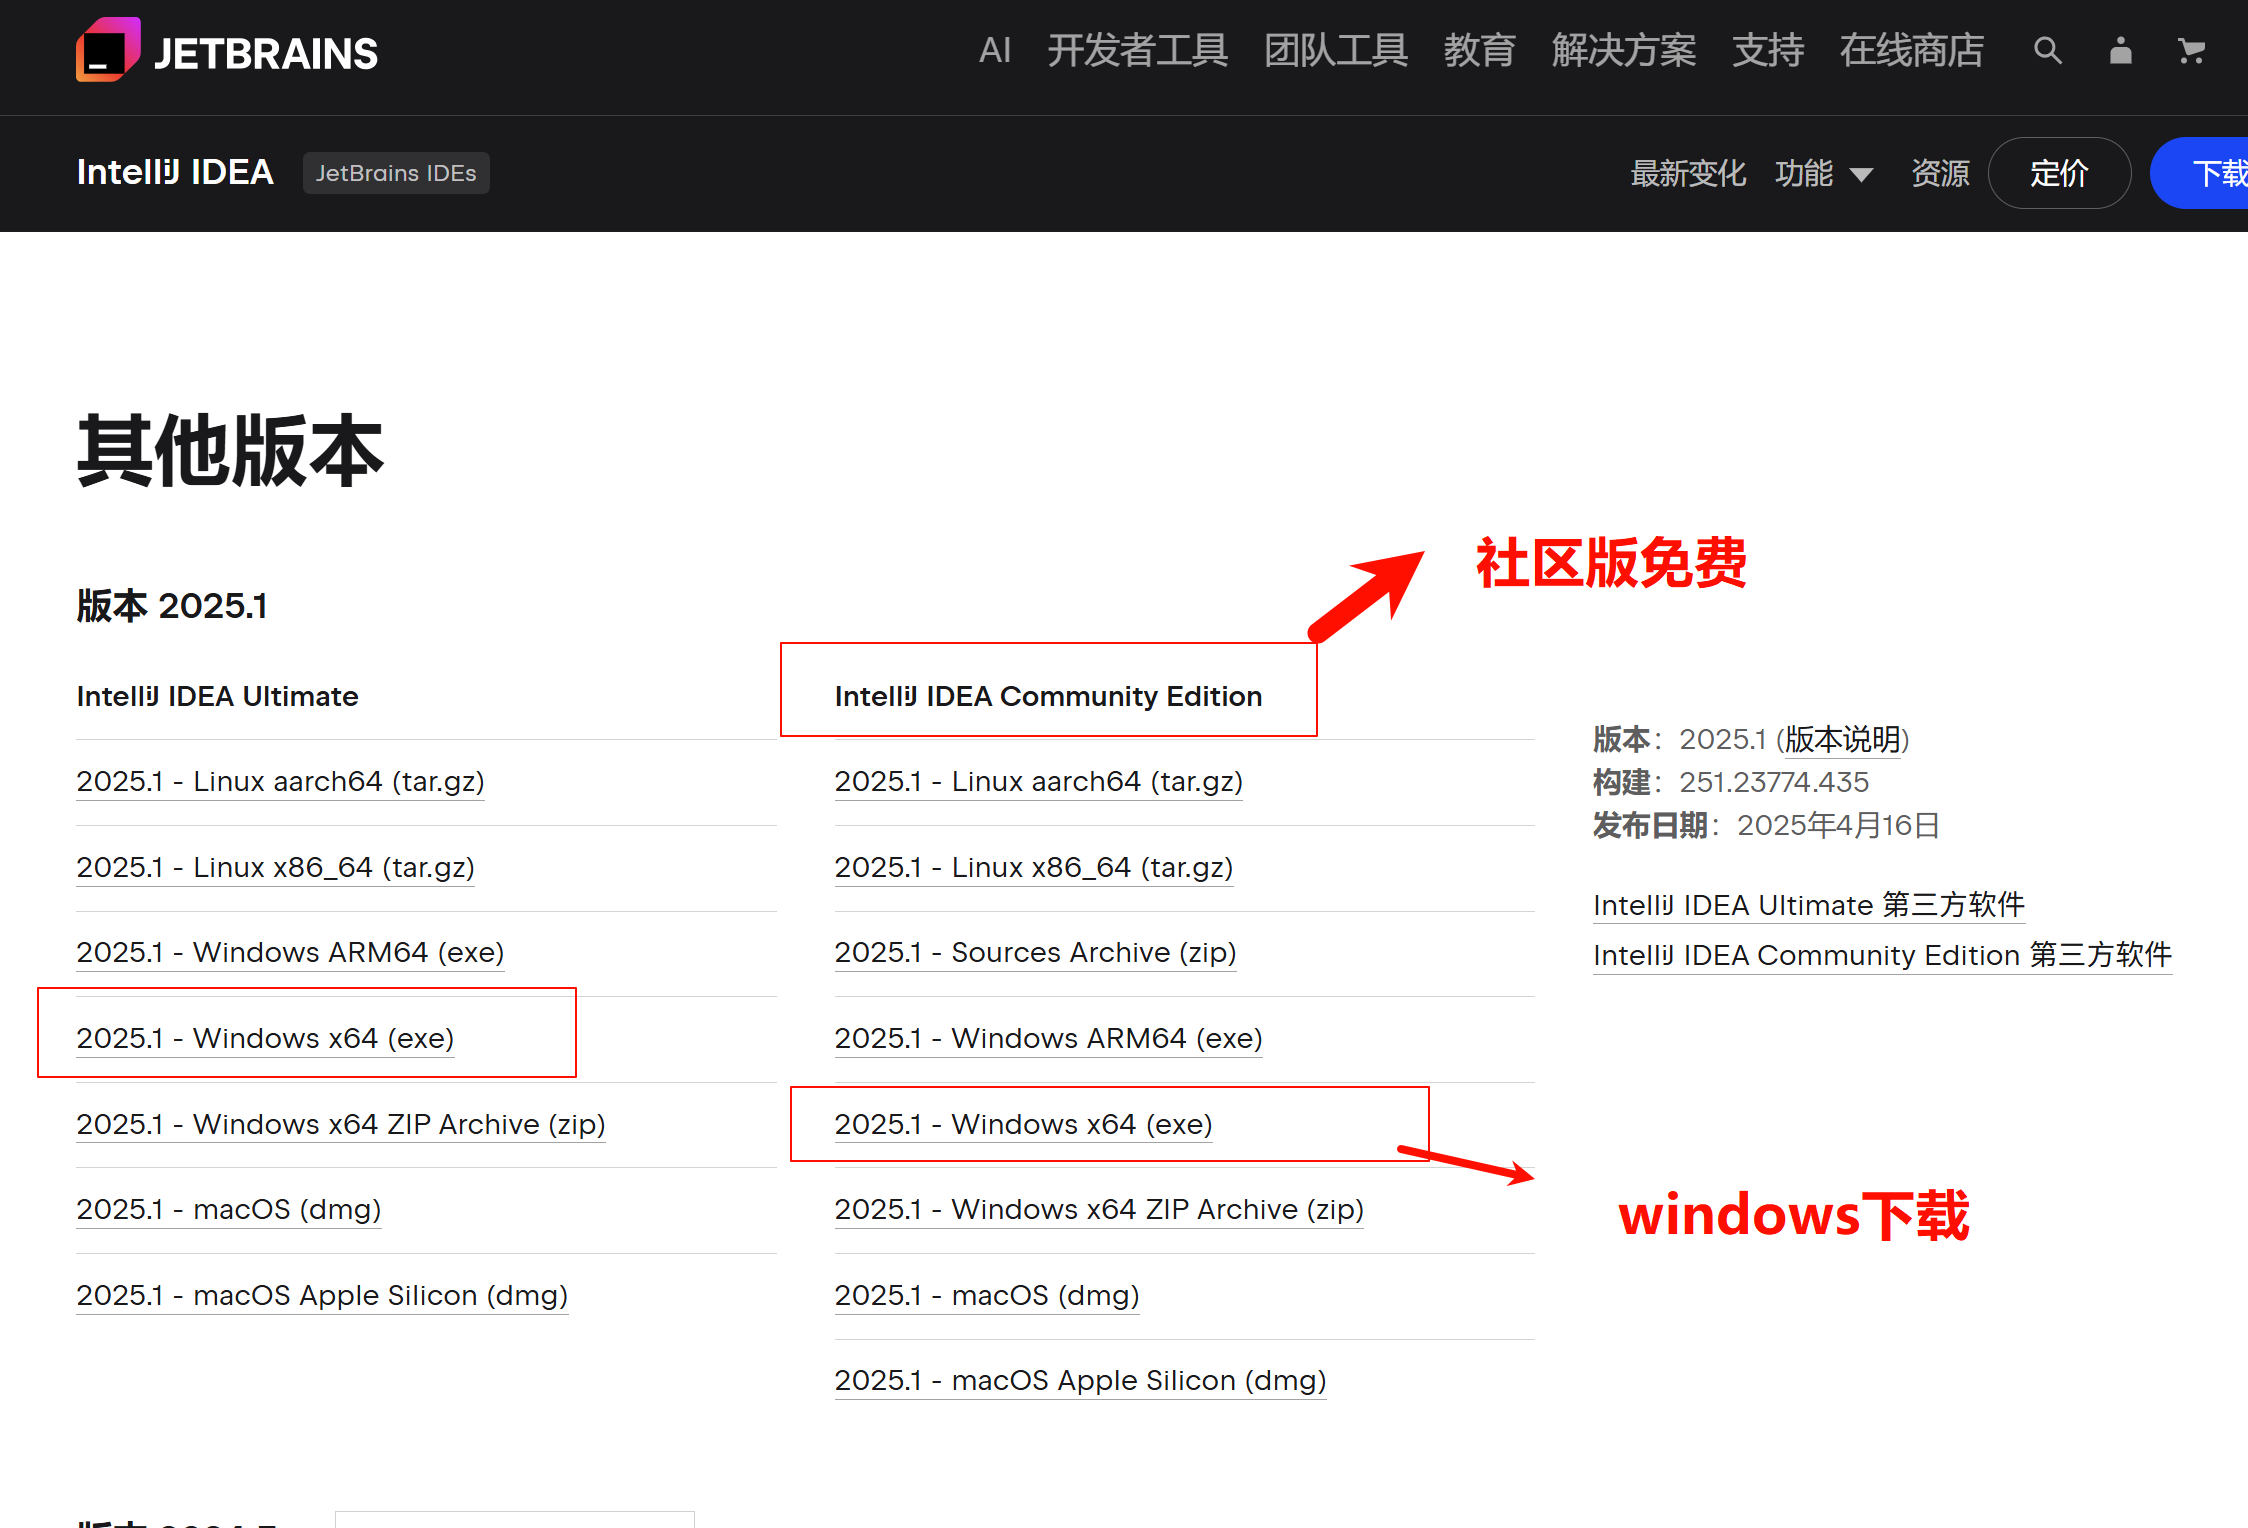Open the shopping cart icon
The height and width of the screenshot is (1528, 2248).
[x=2191, y=50]
